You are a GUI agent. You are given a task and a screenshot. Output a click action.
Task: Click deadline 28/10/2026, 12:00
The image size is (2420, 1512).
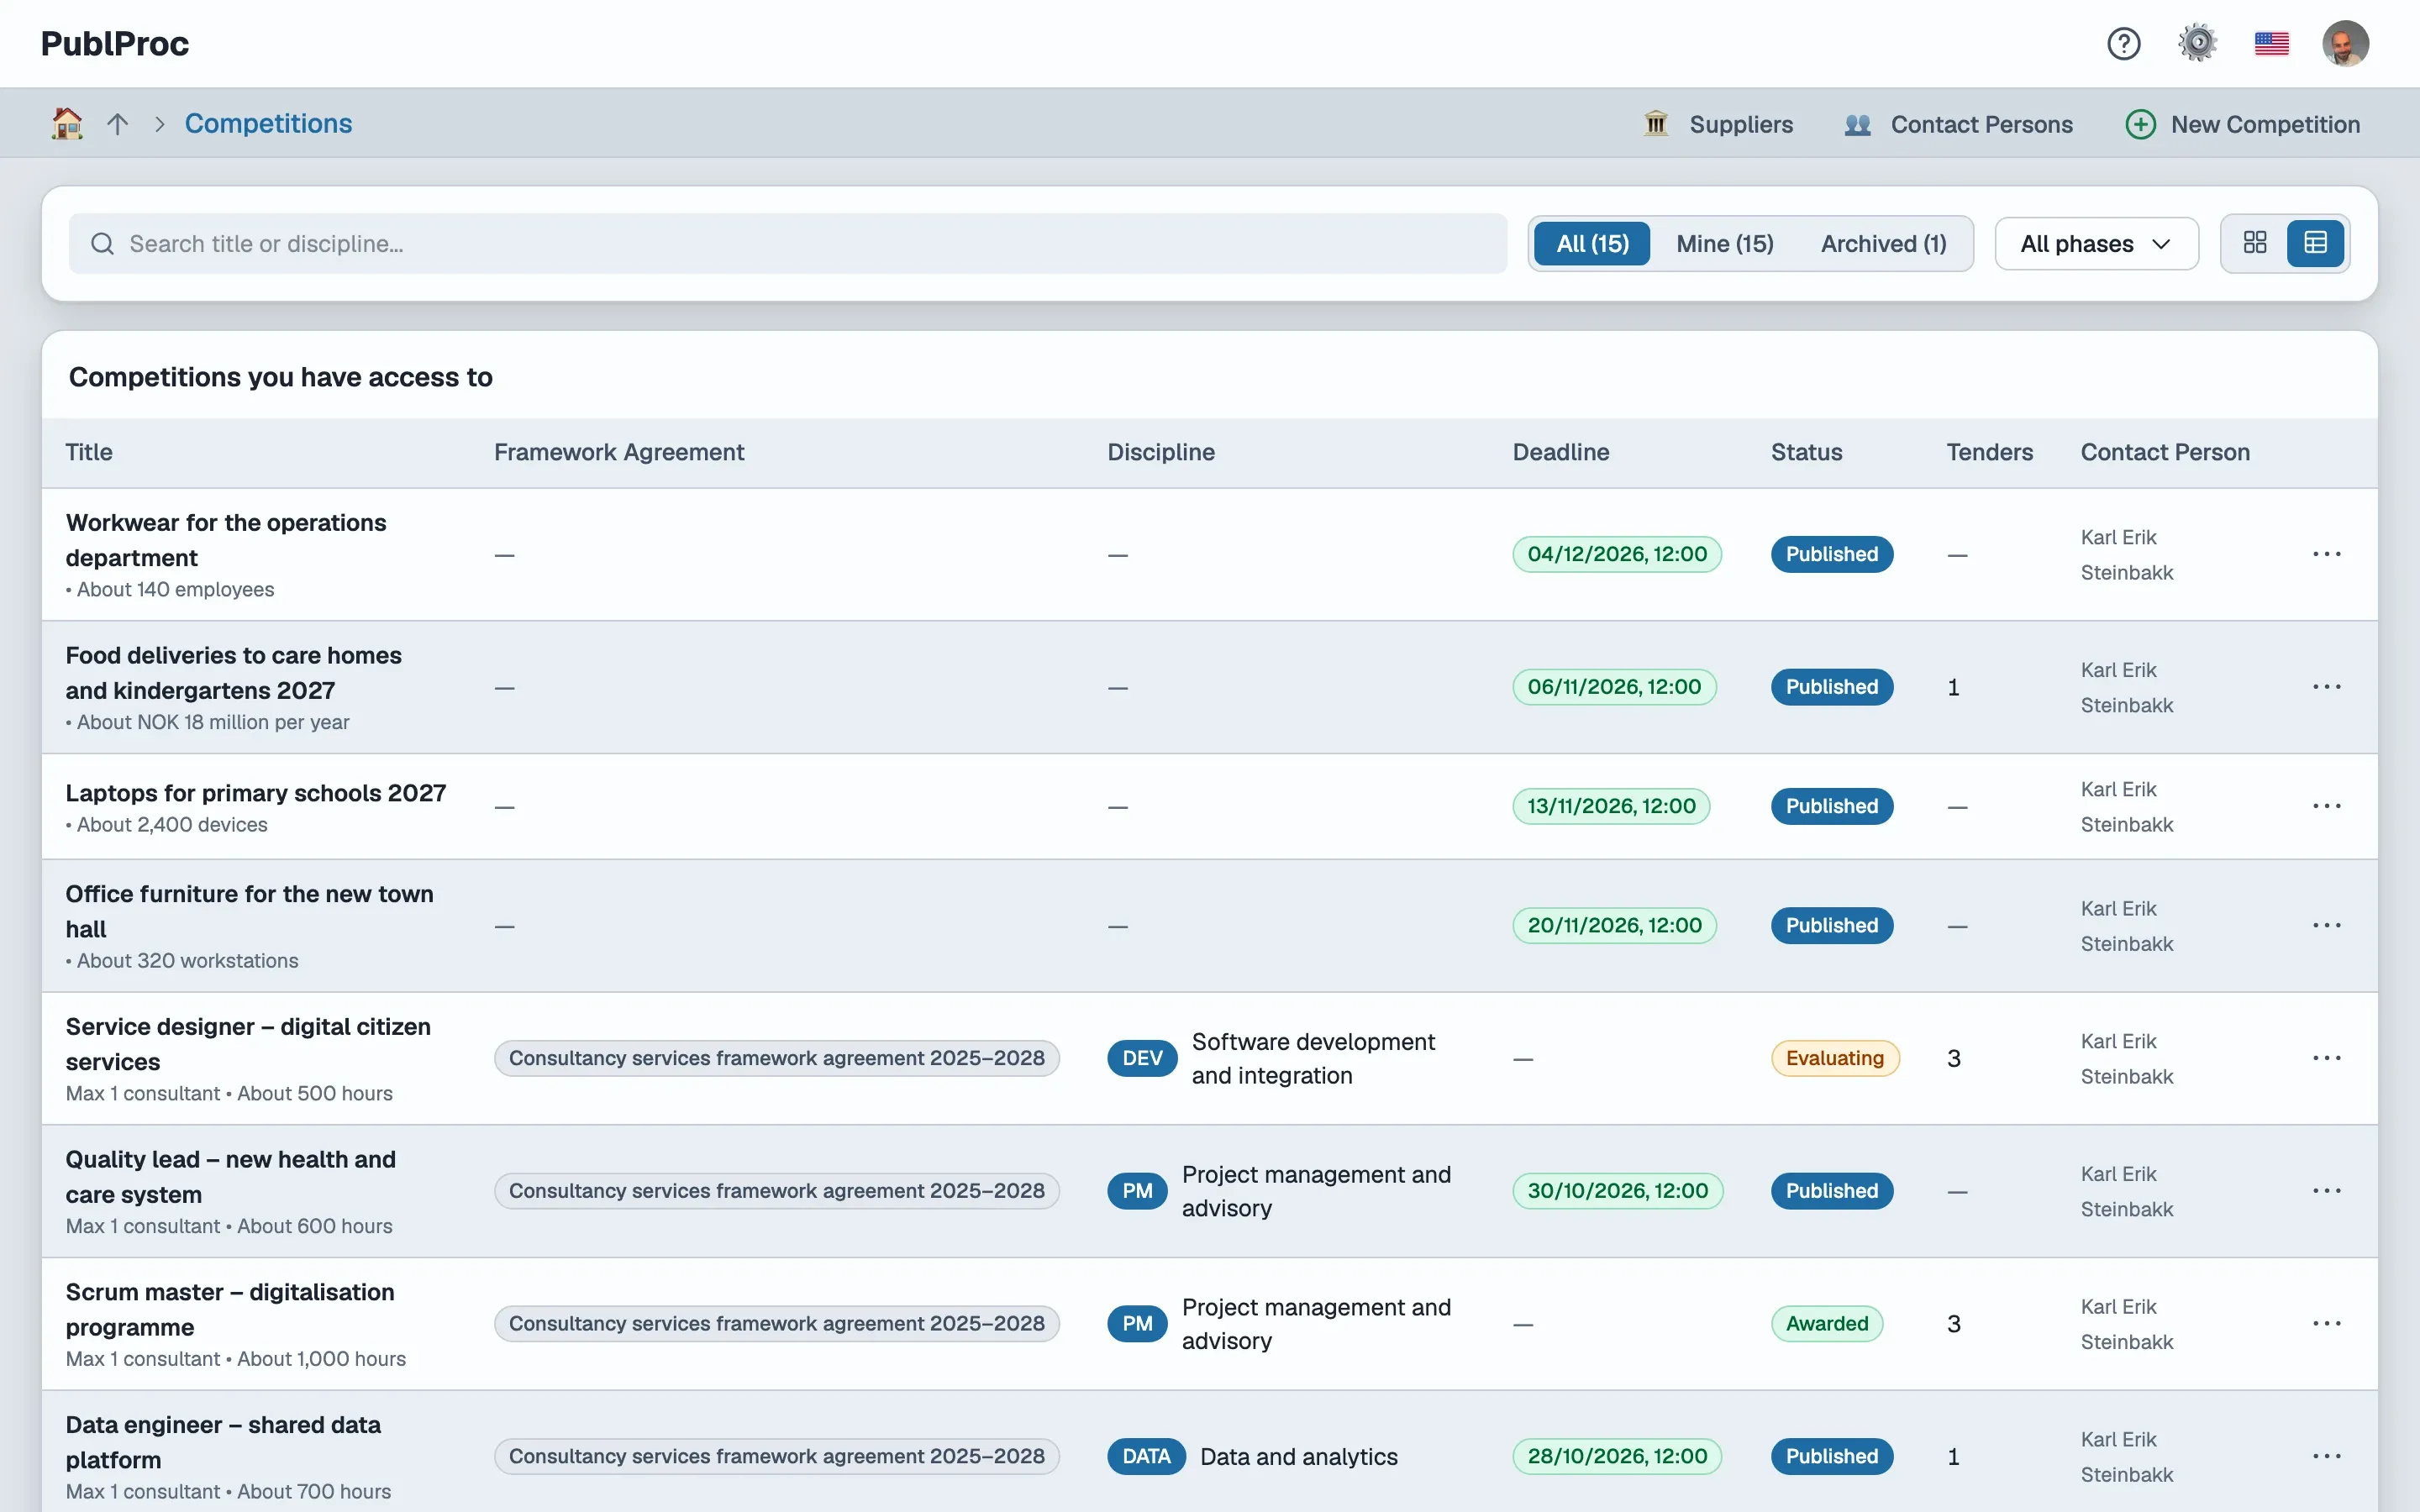(1616, 1456)
